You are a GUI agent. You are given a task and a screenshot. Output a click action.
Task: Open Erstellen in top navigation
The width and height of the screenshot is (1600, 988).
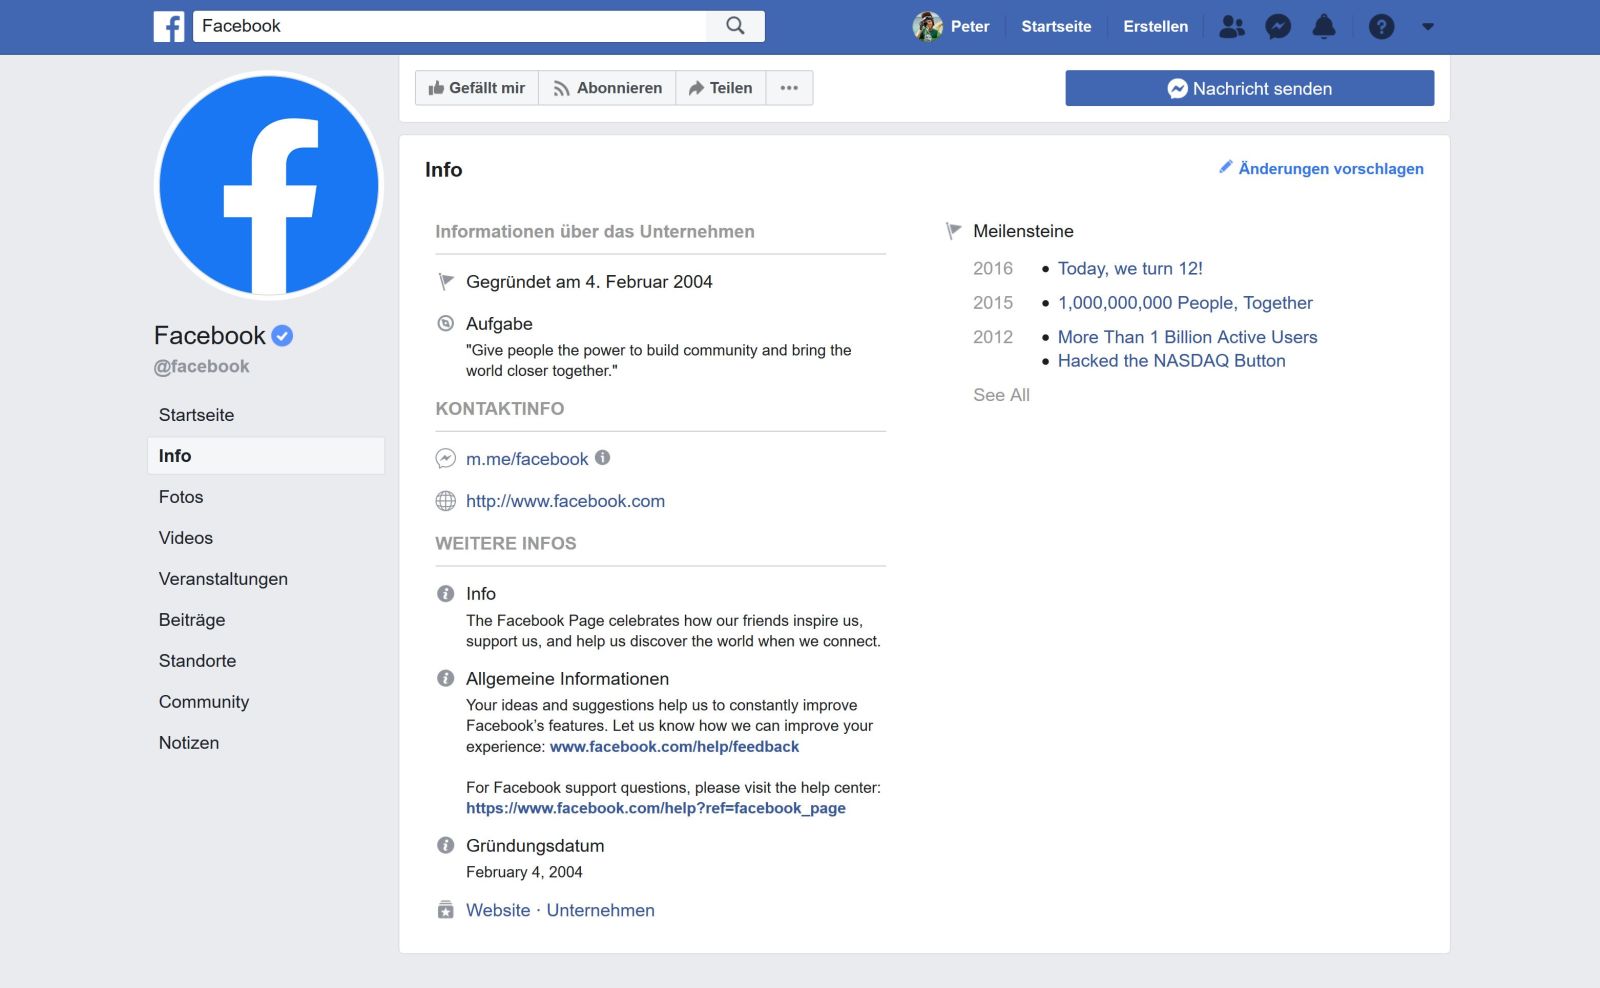click(x=1155, y=27)
